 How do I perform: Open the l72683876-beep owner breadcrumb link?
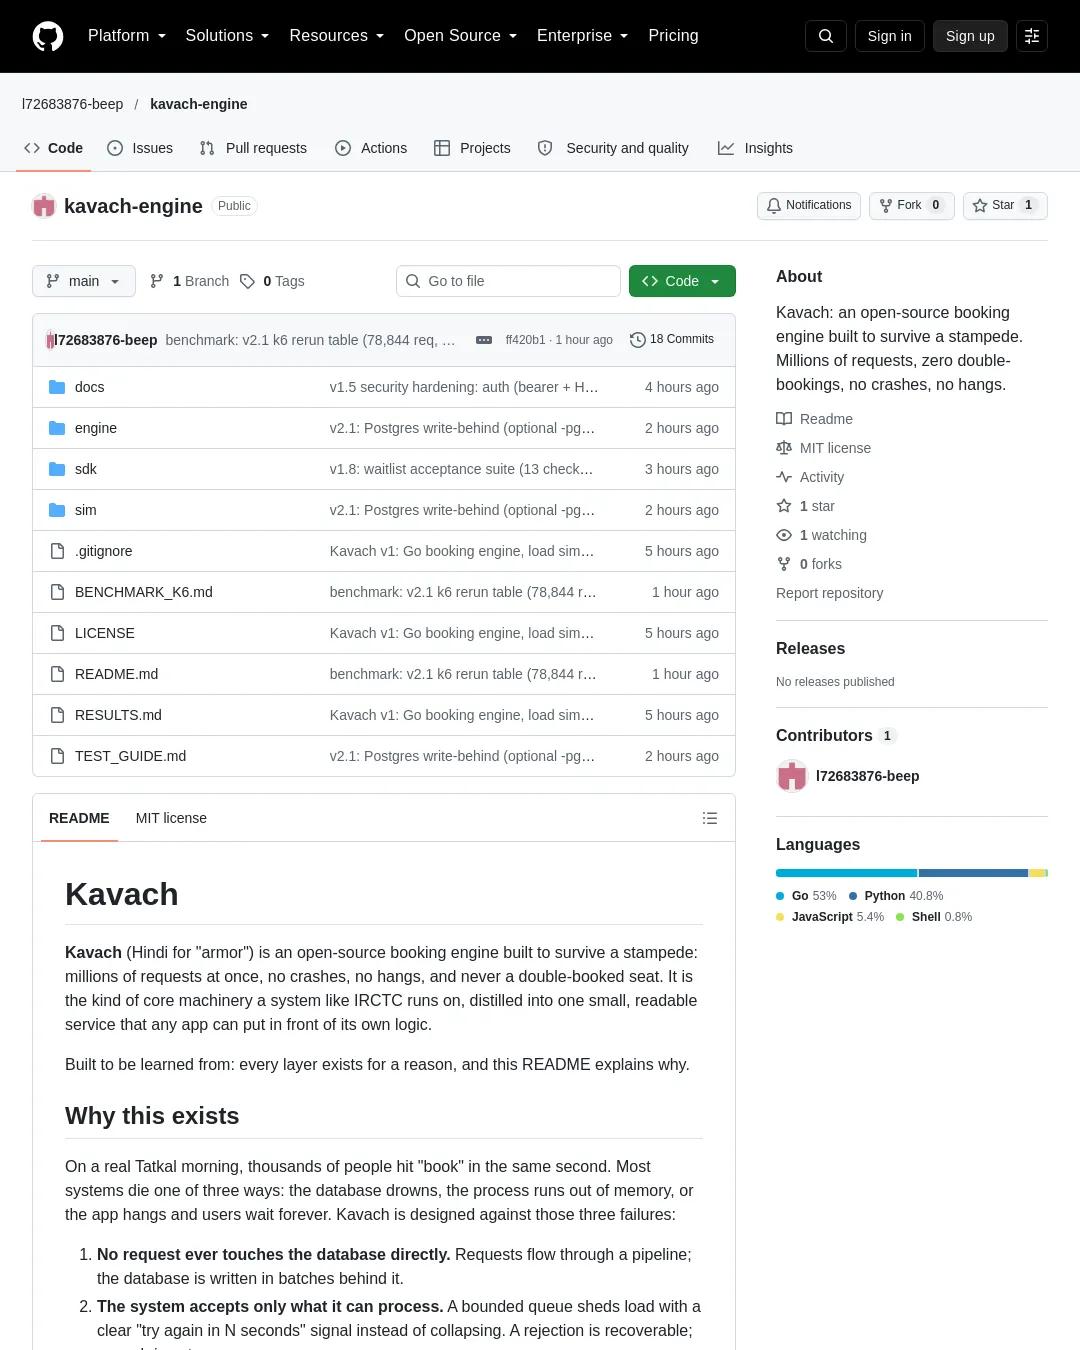click(72, 104)
